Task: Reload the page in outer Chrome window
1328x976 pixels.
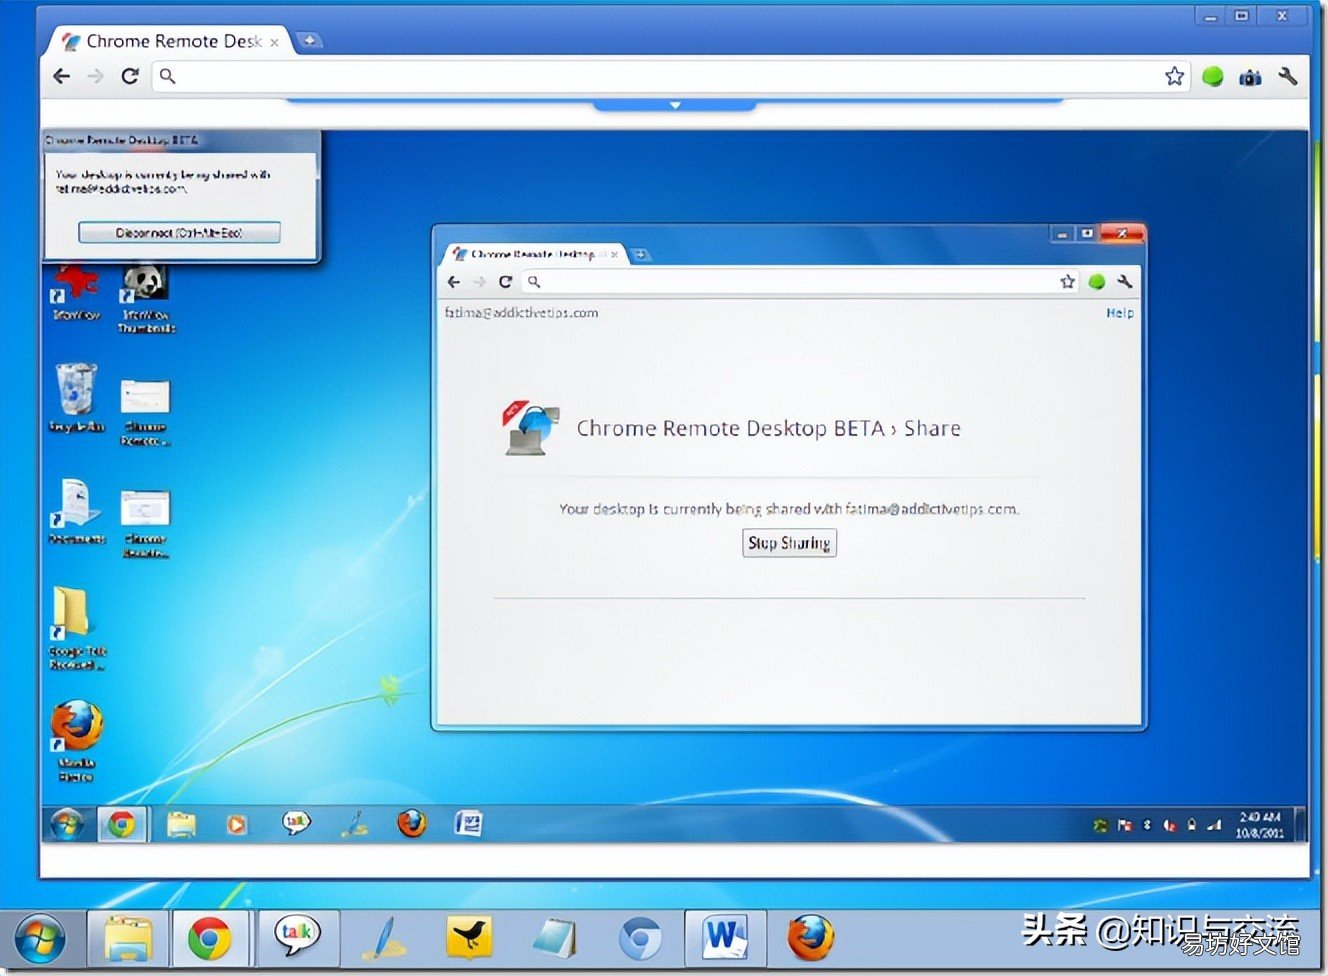Action: tap(130, 76)
